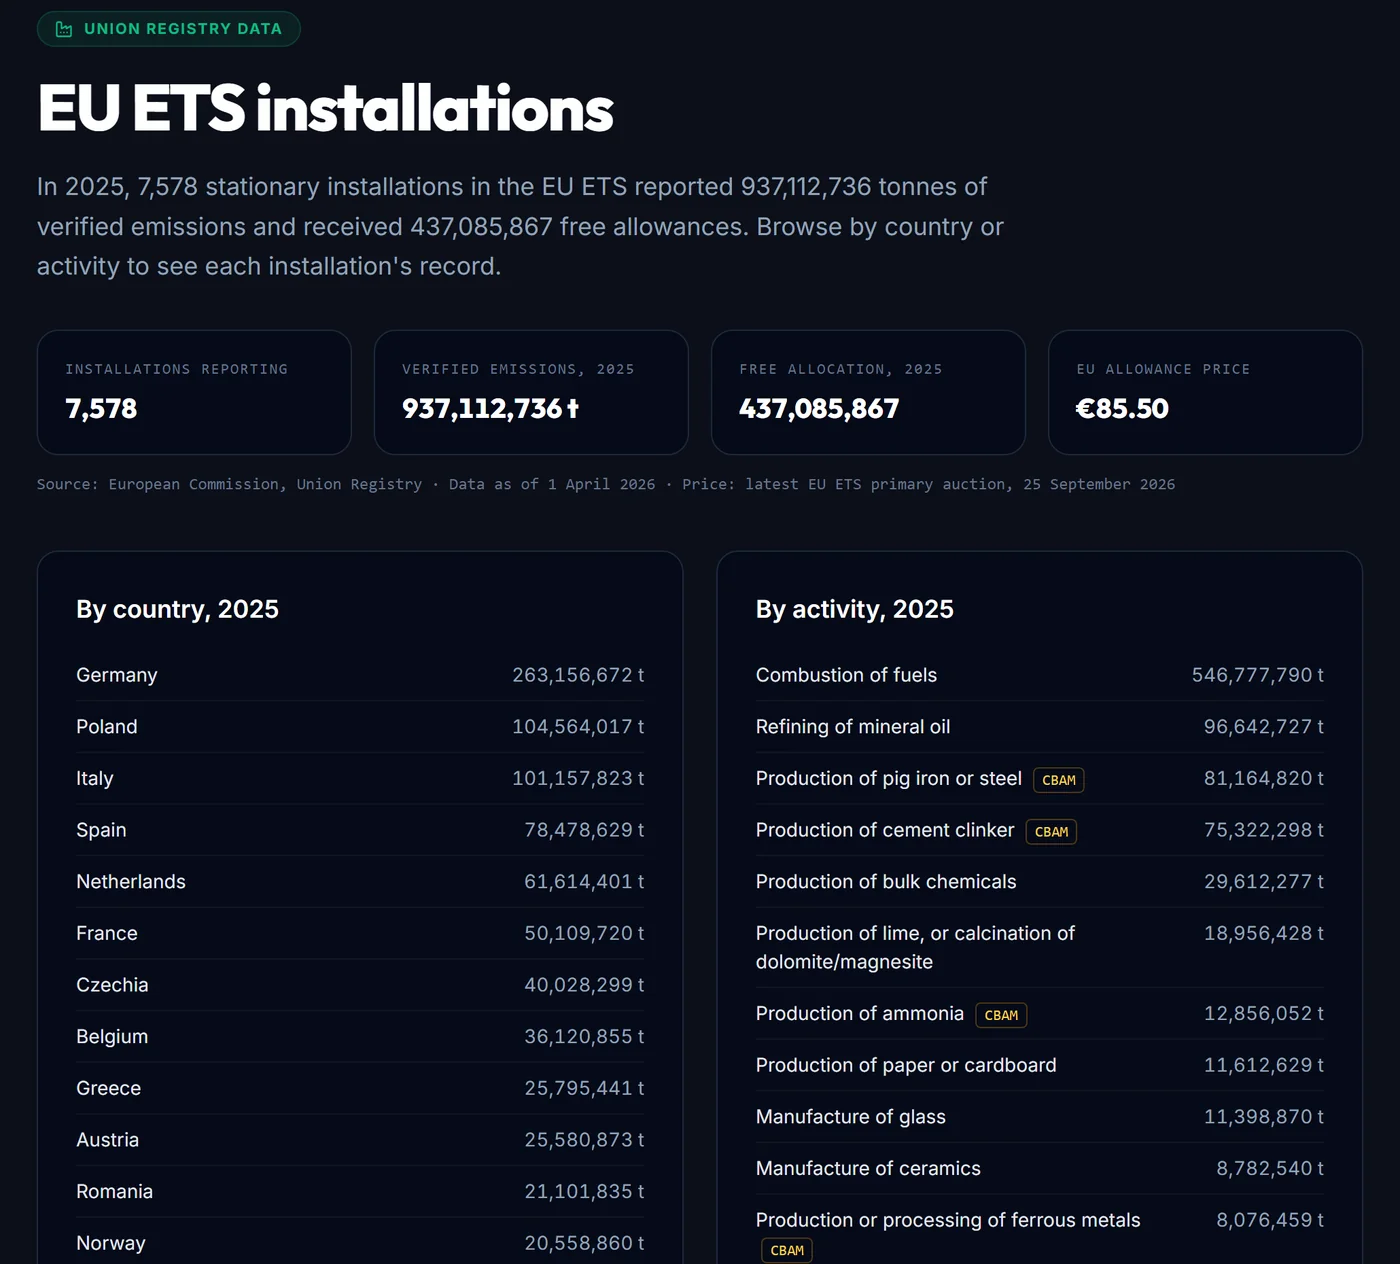Screen dimensions: 1400x1264
Task: Open Production of cement clinker activity
Action: coord(1040,830)
